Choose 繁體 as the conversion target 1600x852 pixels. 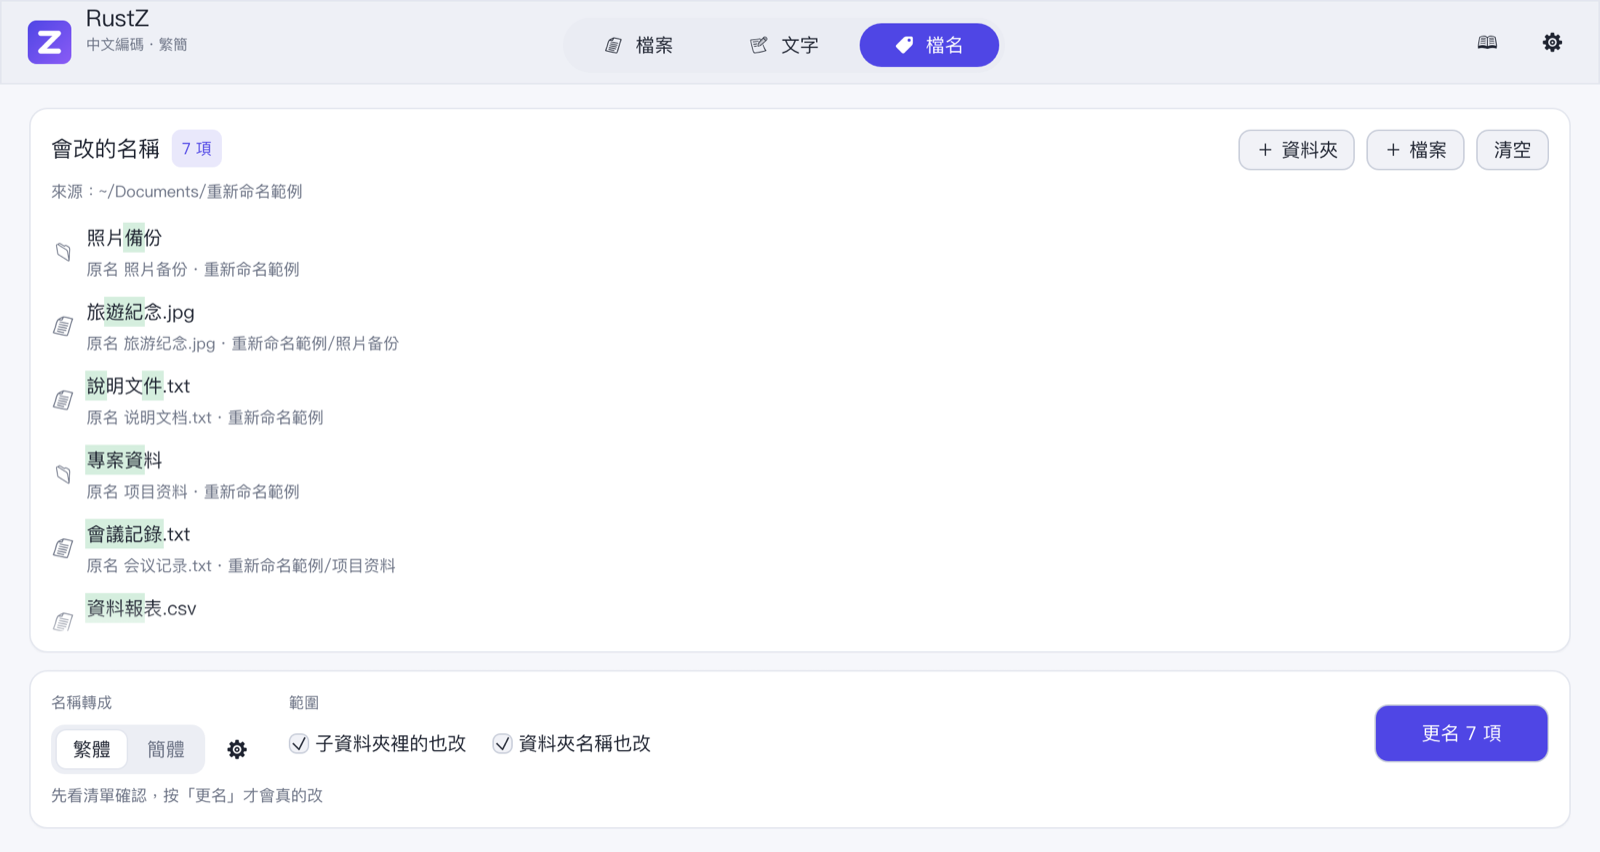coord(92,749)
